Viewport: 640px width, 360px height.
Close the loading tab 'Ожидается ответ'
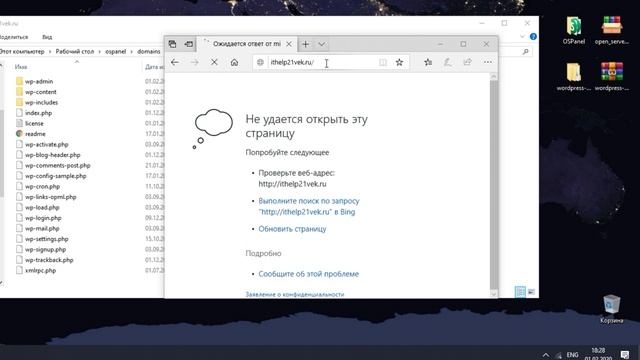(x=289, y=44)
